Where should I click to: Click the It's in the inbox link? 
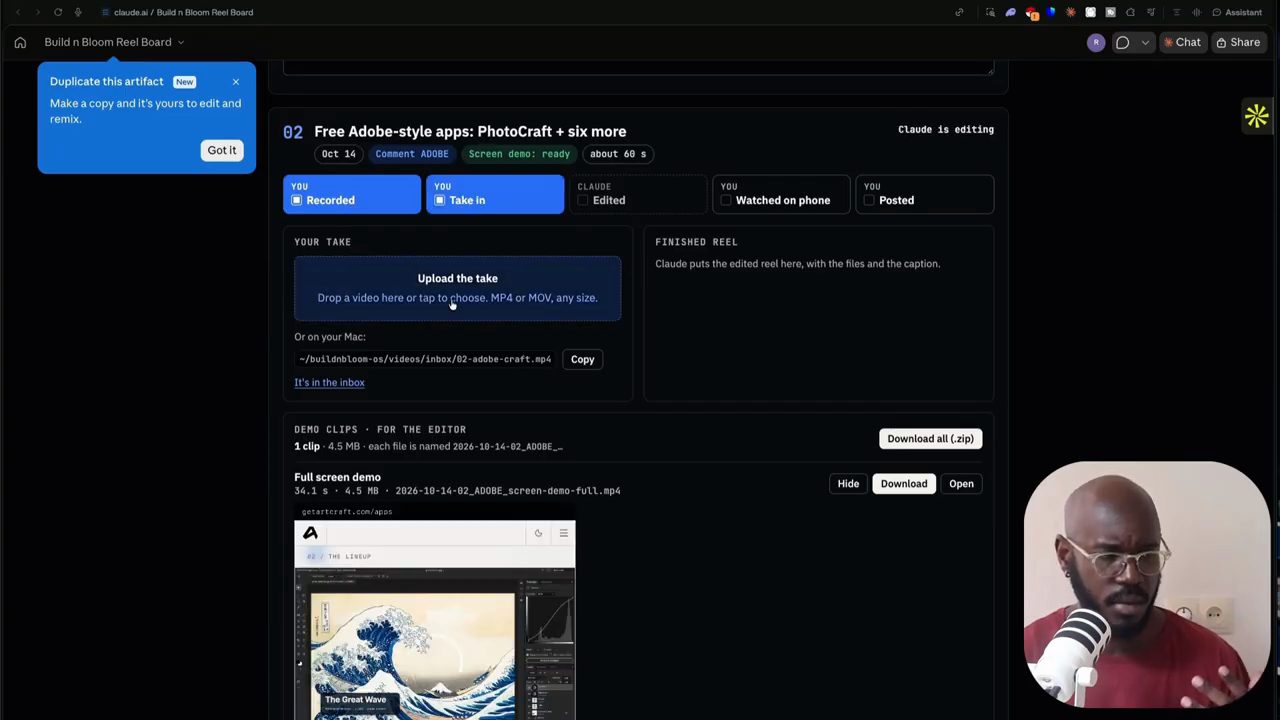pos(329,382)
